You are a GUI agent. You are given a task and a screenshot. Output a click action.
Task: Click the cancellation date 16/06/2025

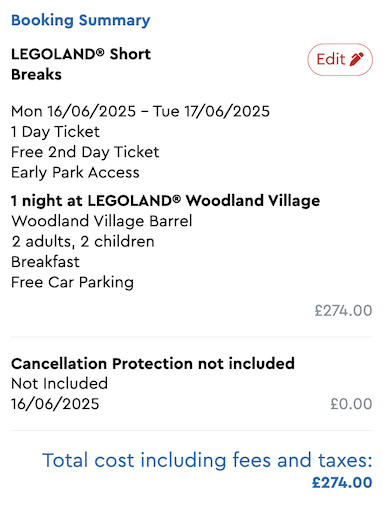click(55, 404)
